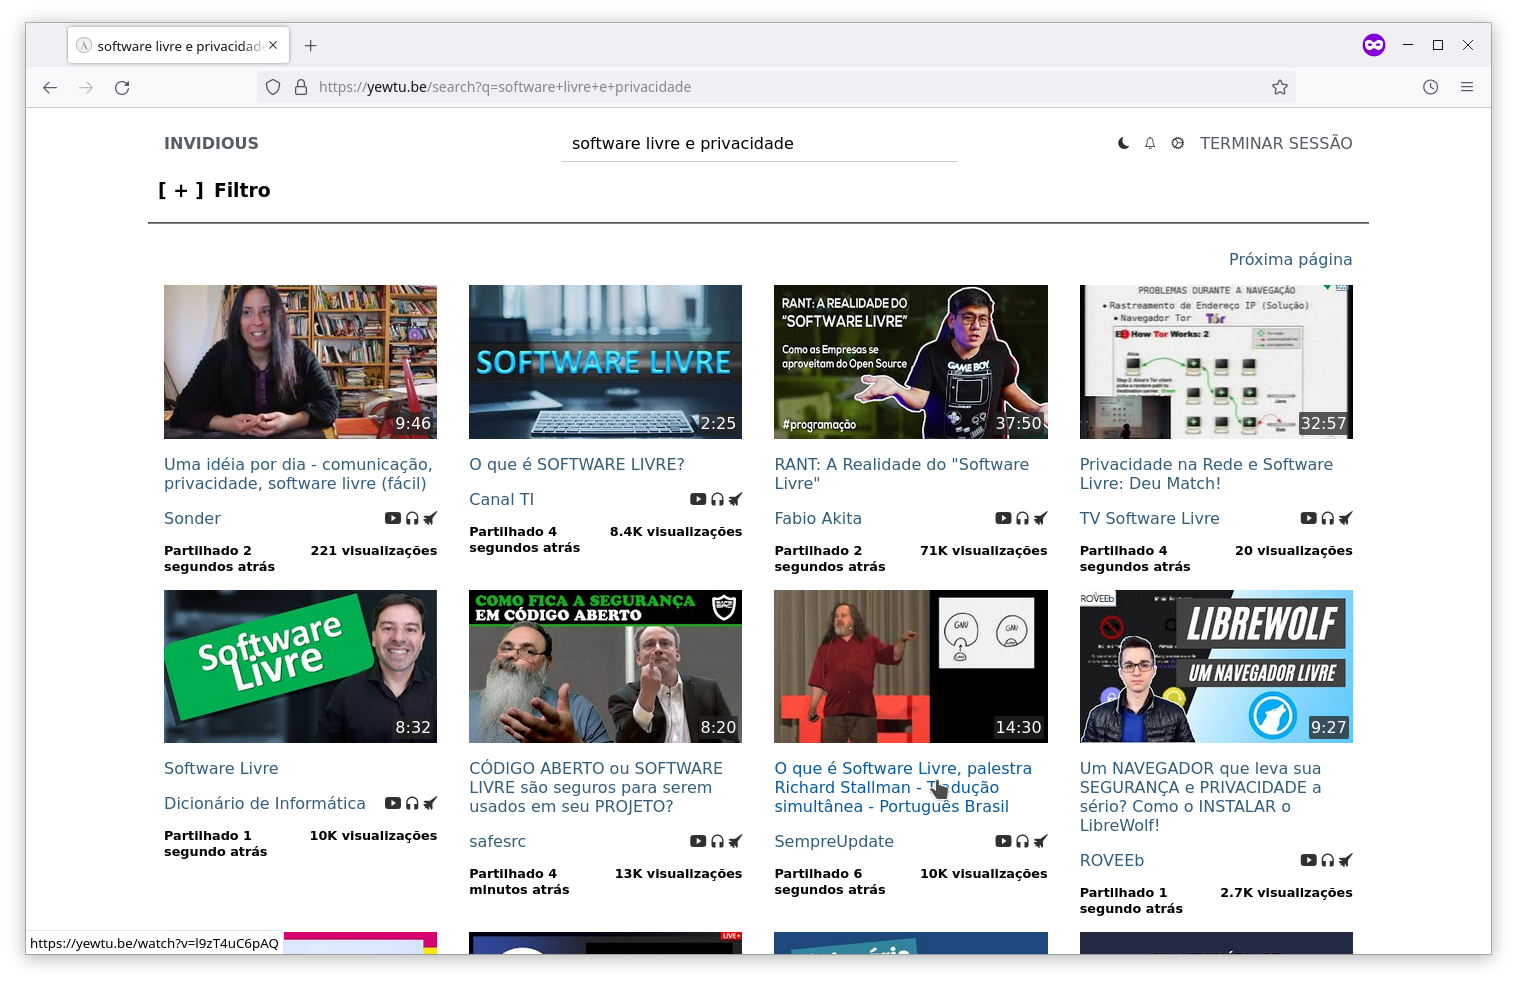Audio mode icon for TV Software Livre video

[x=1327, y=518]
